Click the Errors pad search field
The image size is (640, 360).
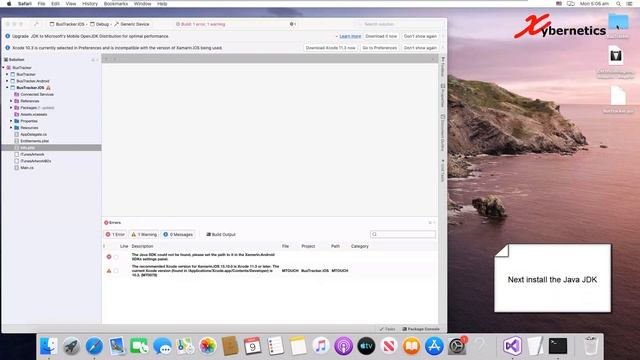(x=402, y=234)
